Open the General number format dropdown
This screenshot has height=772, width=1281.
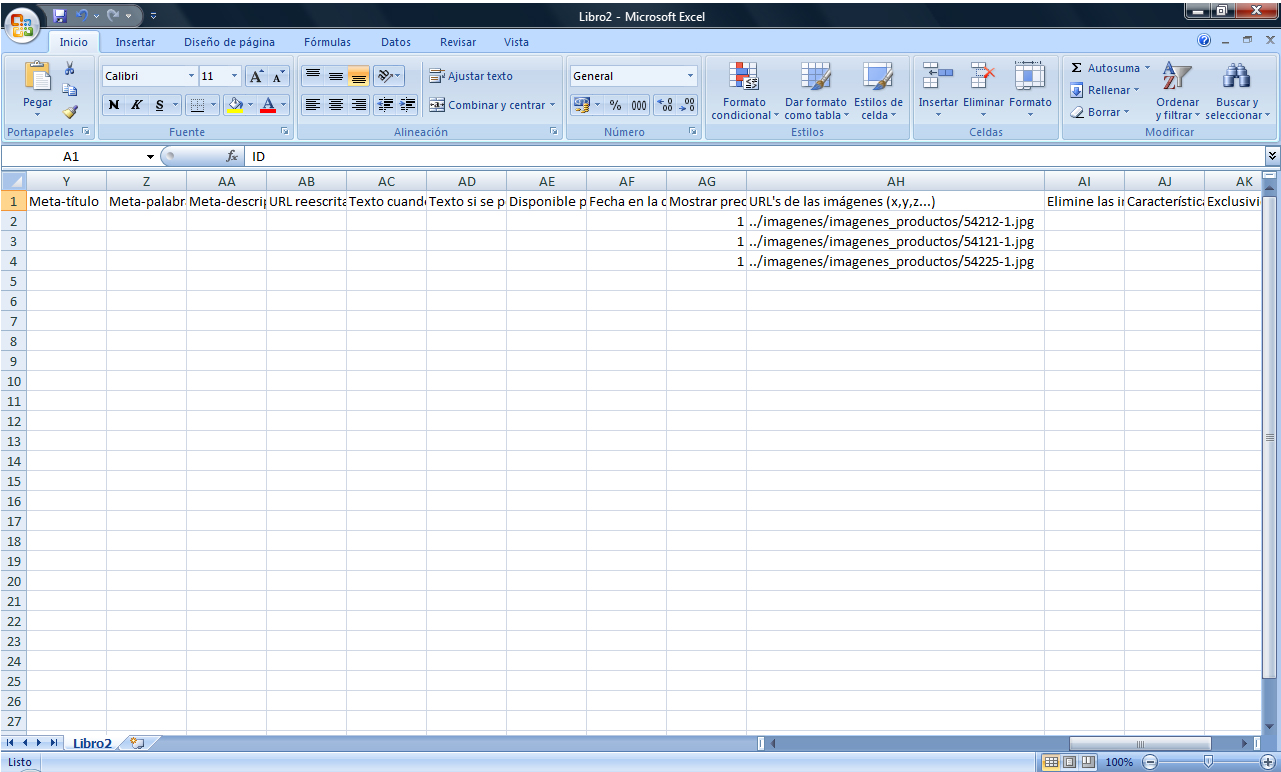click(690, 76)
